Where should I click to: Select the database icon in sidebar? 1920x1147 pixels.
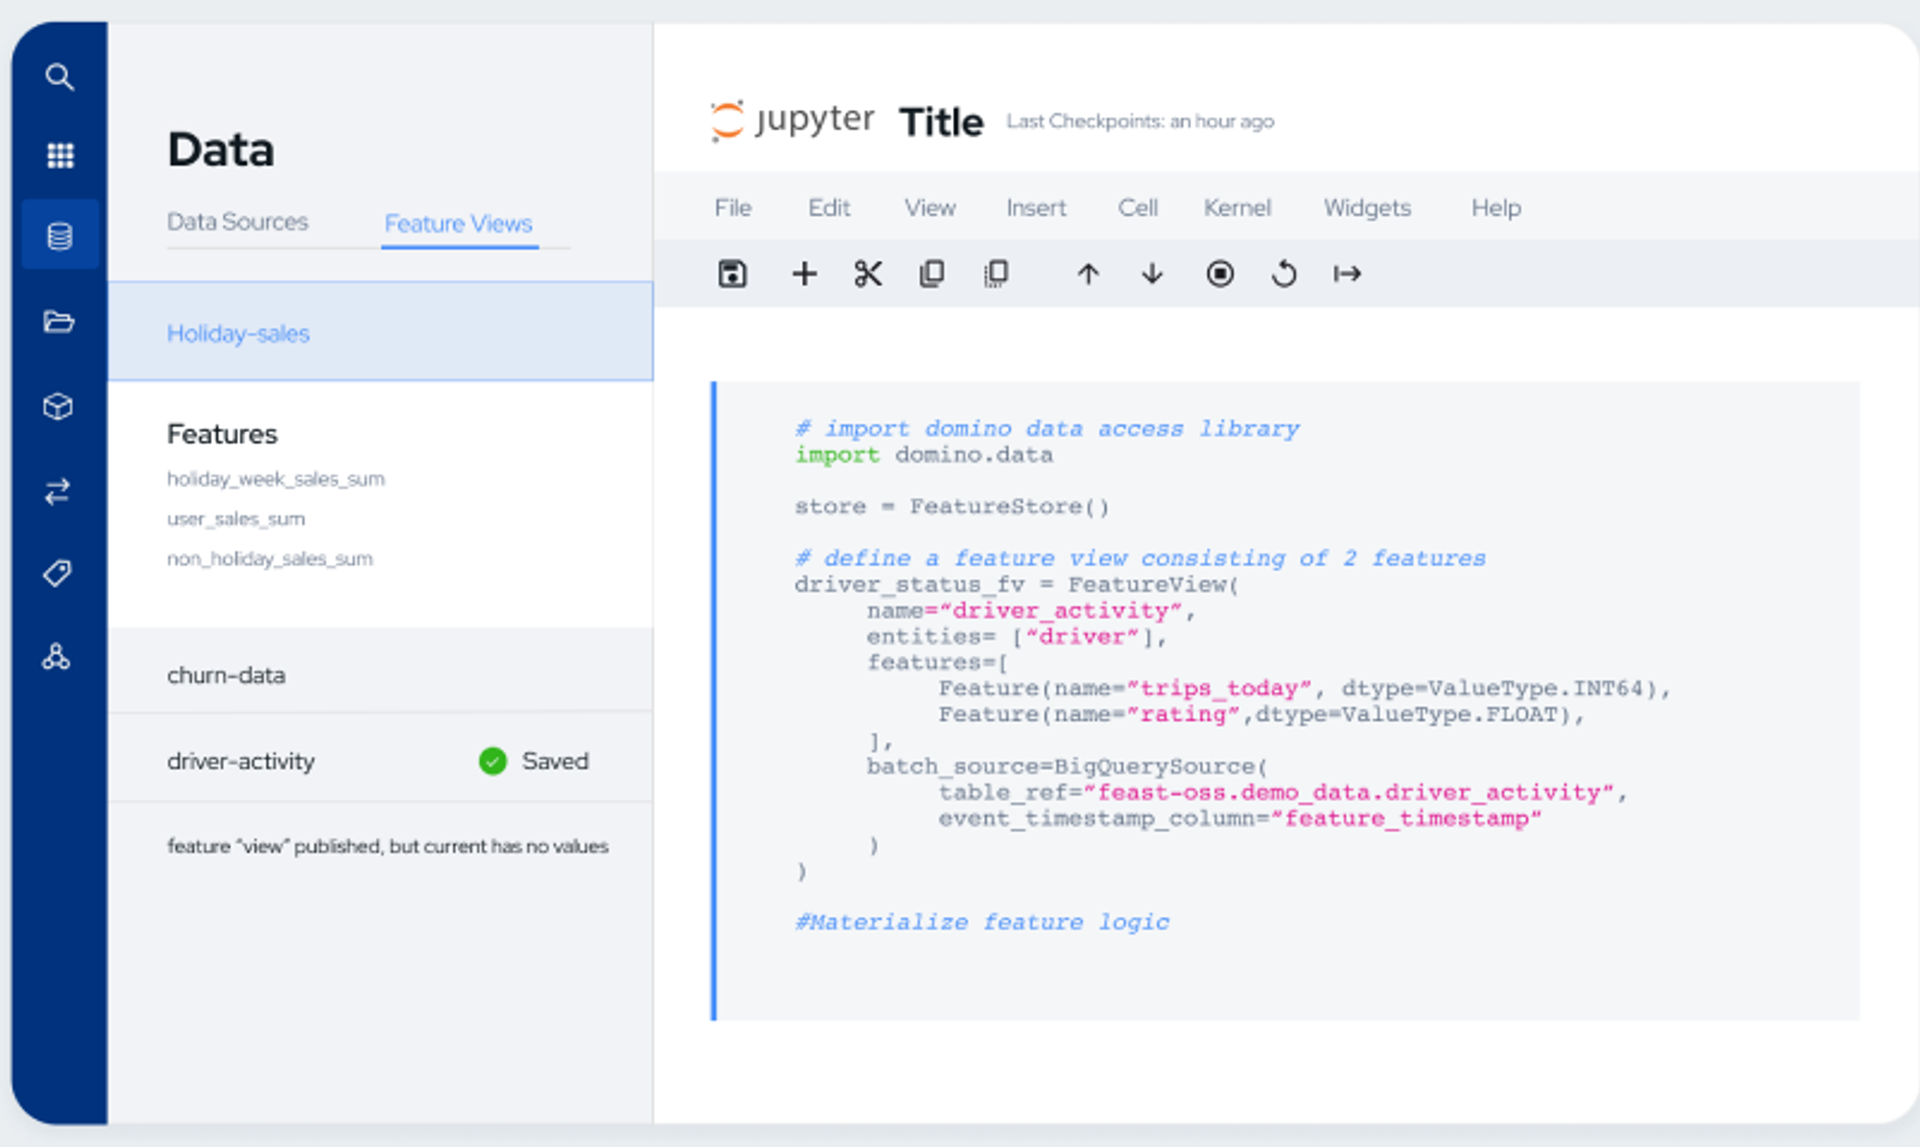[x=60, y=236]
